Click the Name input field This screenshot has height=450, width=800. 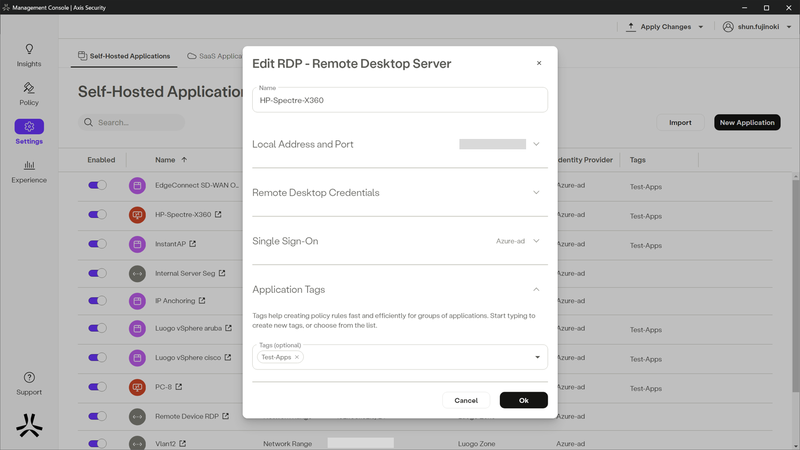pyautogui.click(x=400, y=100)
